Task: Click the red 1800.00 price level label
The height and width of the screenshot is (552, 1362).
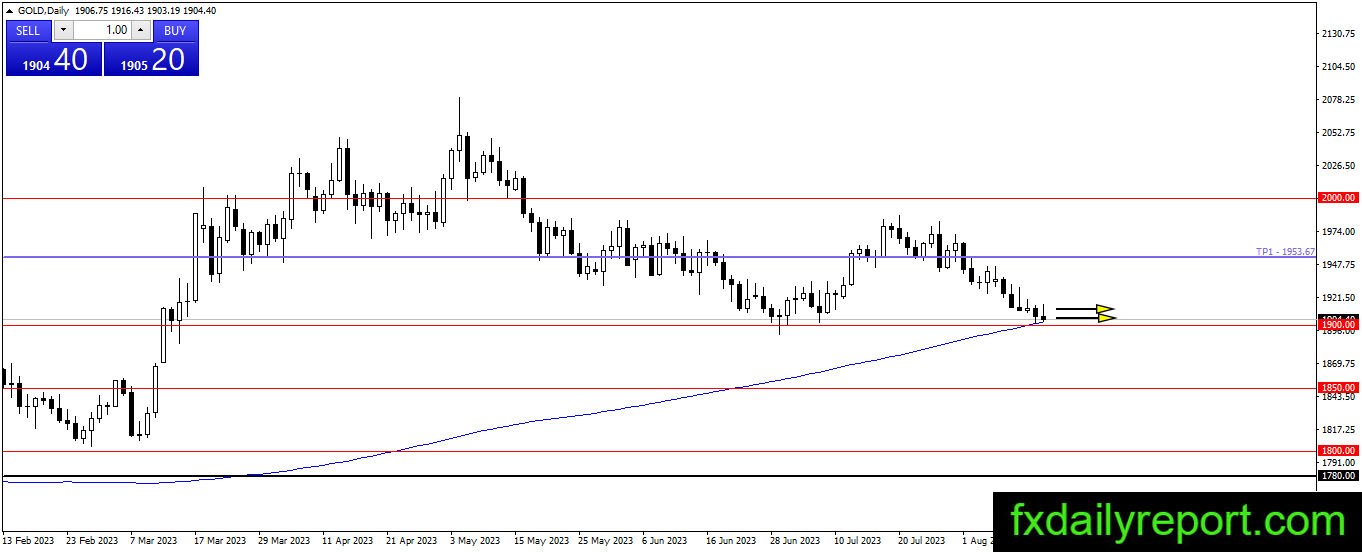Action: [x=1337, y=451]
